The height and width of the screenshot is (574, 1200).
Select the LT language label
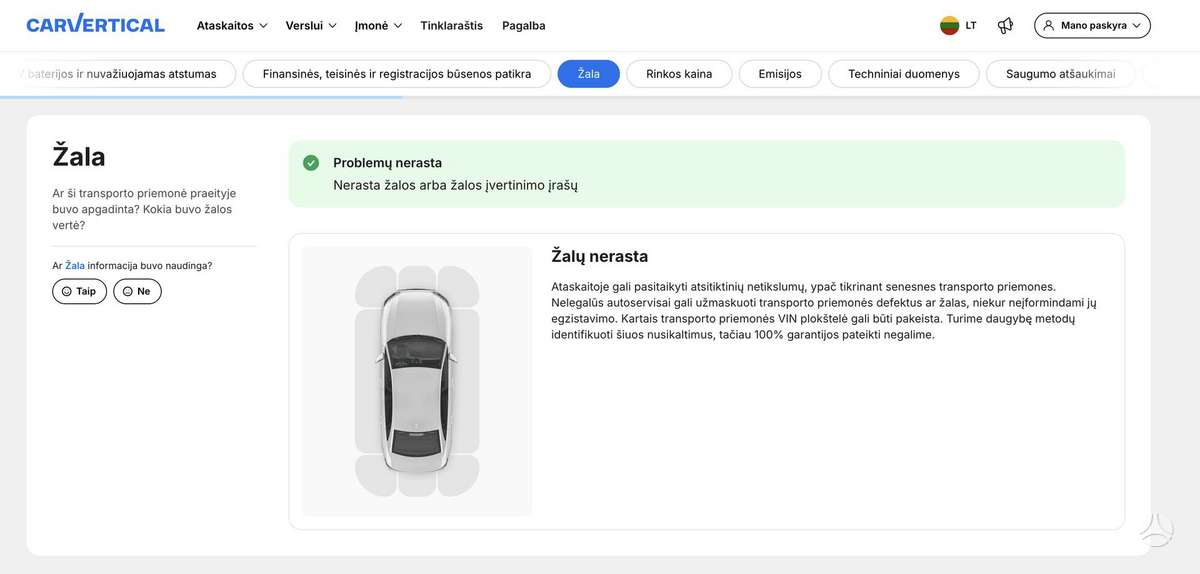pos(971,26)
